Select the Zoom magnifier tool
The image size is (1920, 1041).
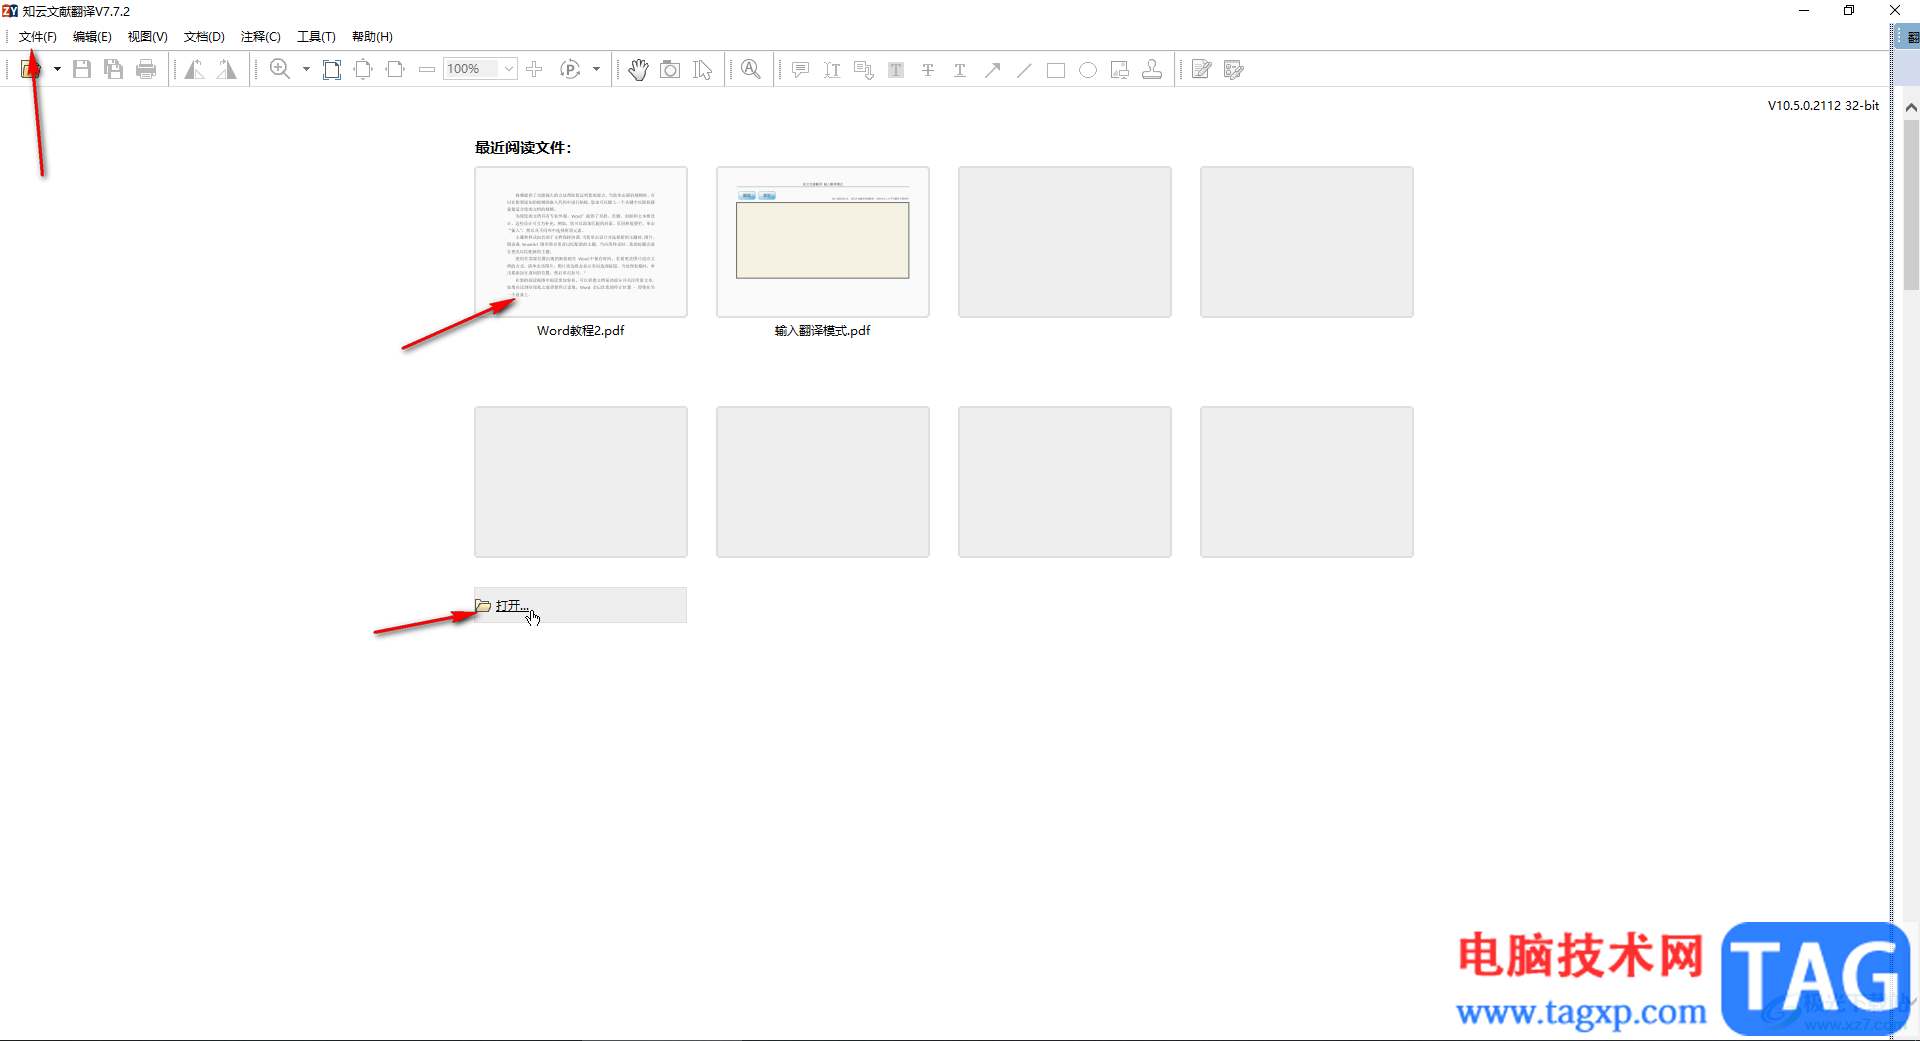pyautogui.click(x=280, y=69)
